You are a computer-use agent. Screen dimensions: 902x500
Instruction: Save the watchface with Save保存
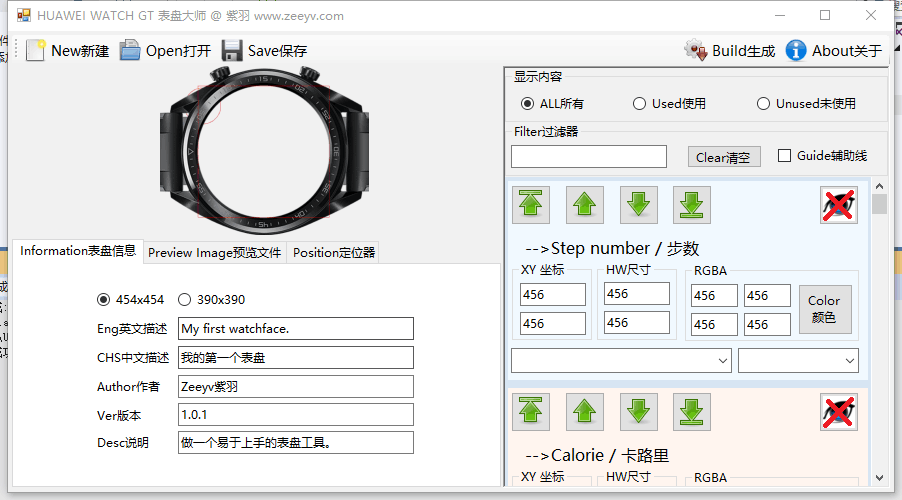click(x=232, y=51)
